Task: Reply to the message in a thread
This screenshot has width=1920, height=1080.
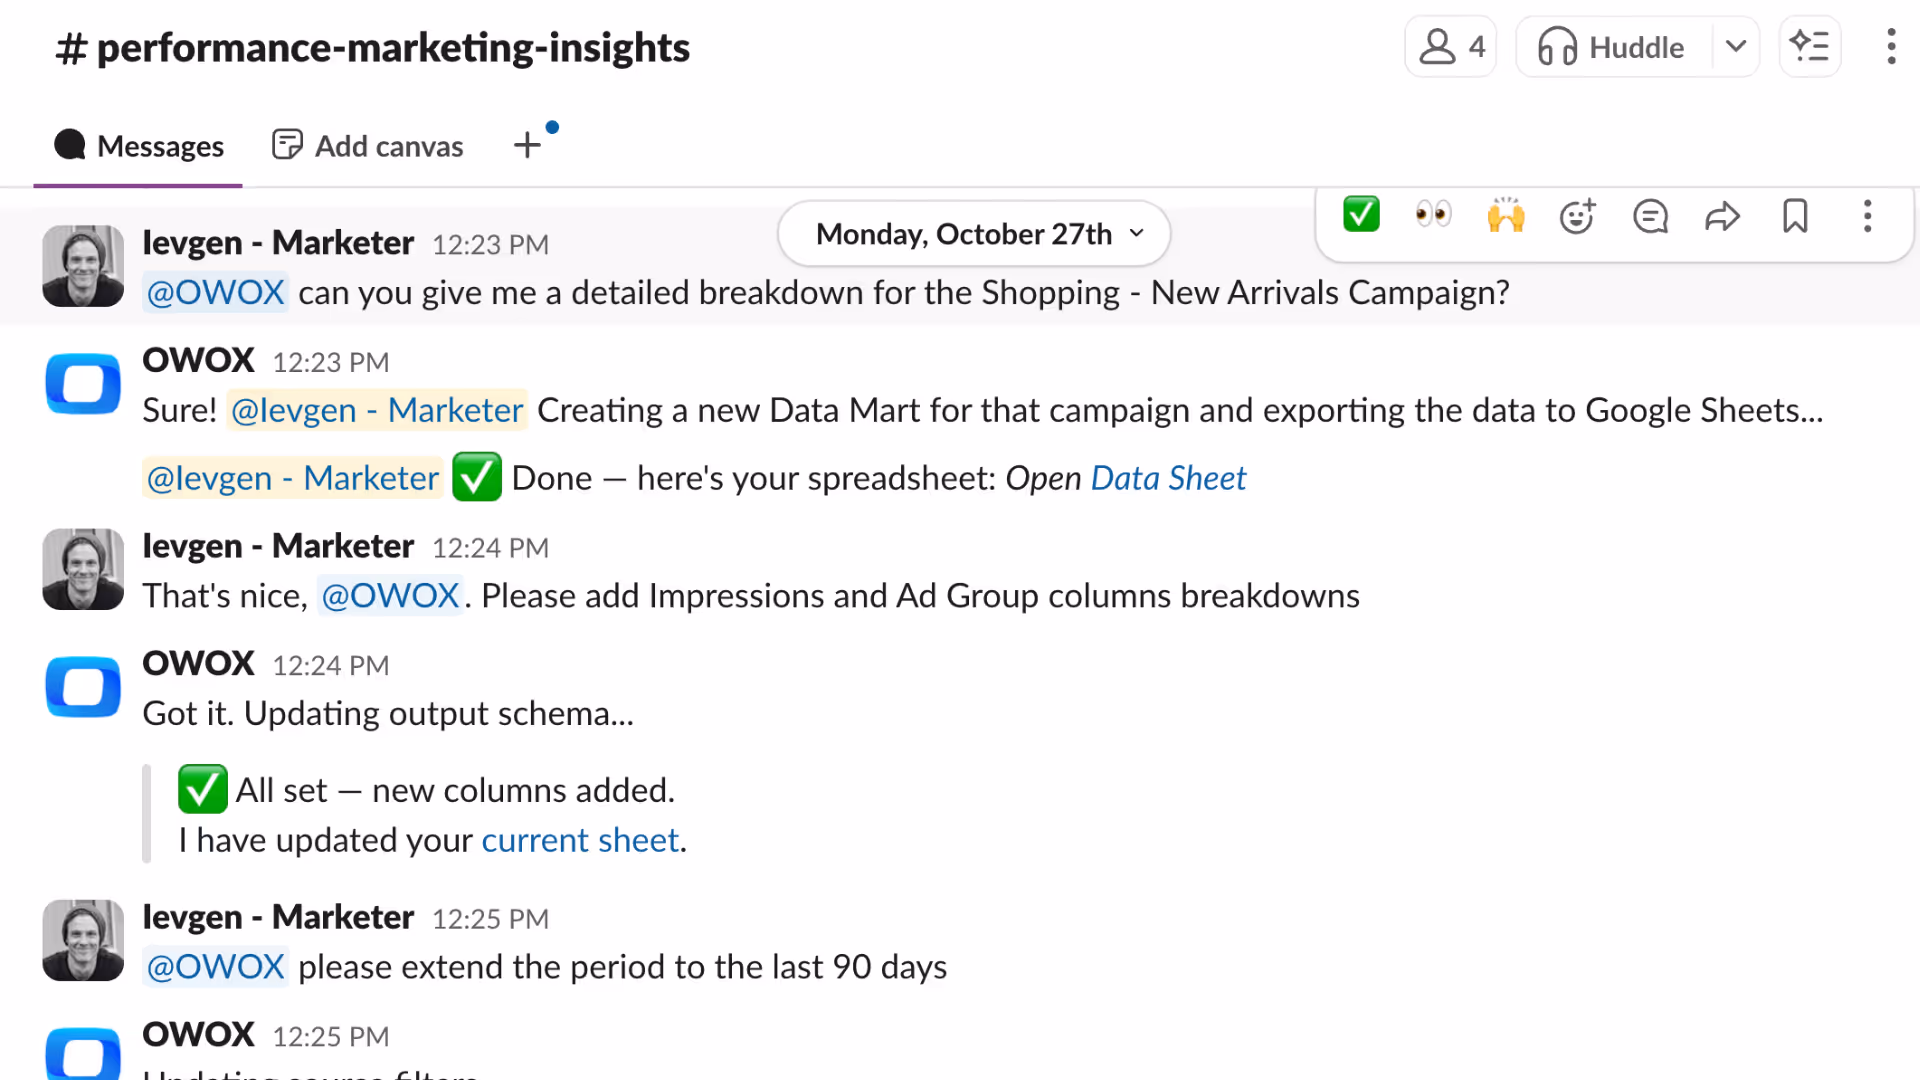Action: point(1650,216)
